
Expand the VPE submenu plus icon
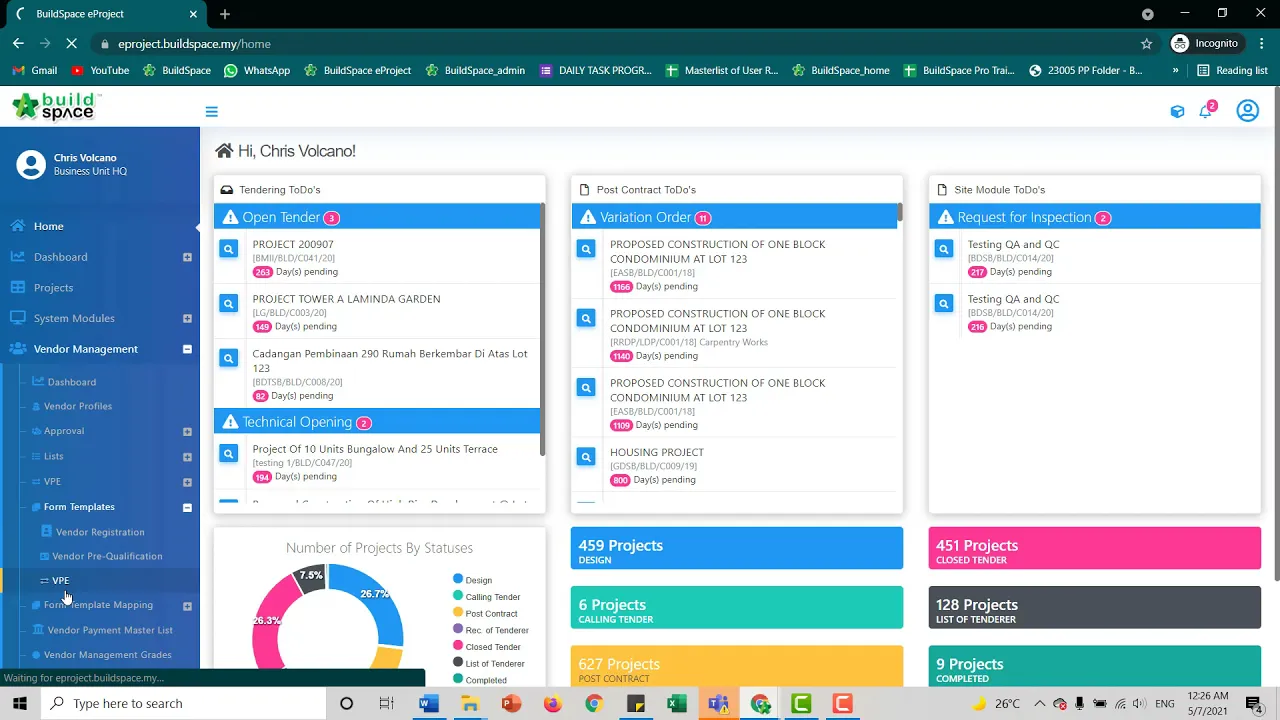point(187,482)
